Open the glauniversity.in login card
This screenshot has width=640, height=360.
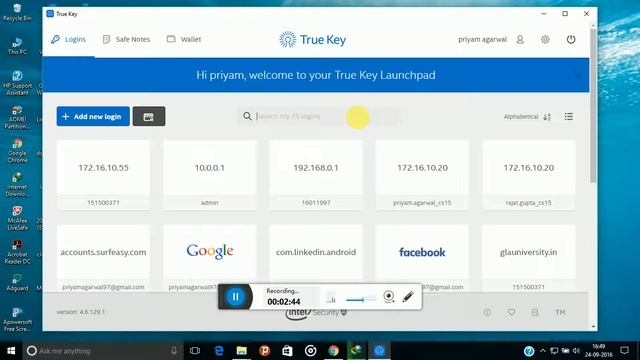[x=529, y=258]
